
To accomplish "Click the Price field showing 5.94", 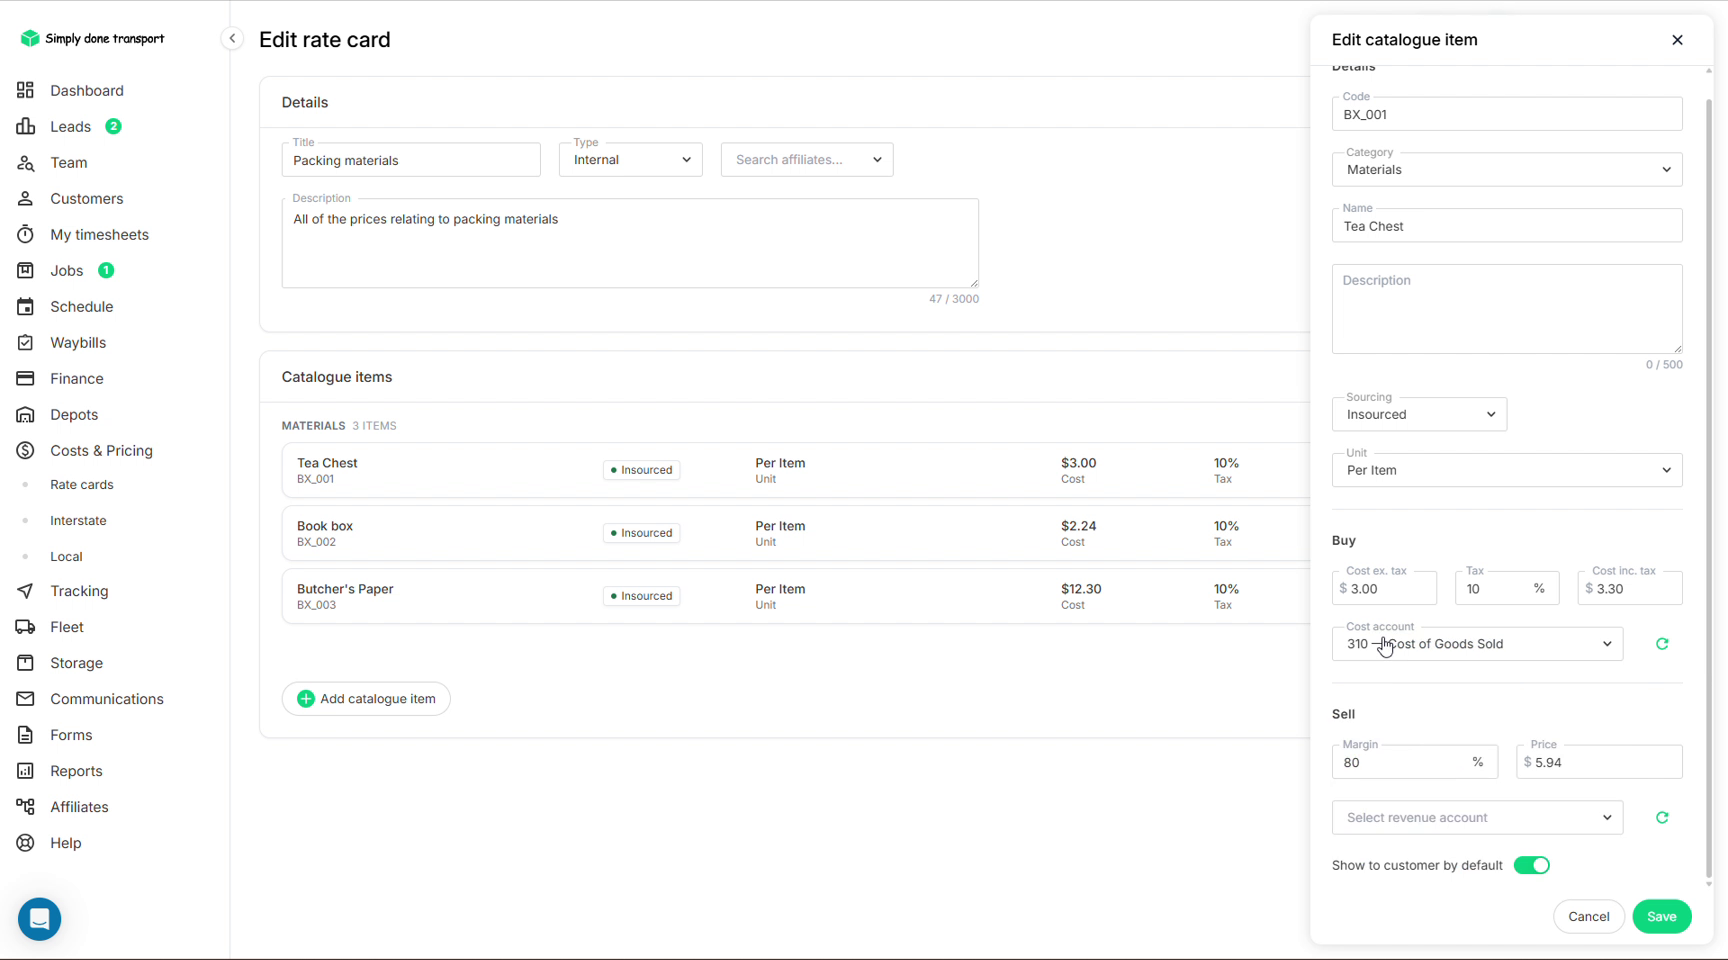I will 1599,762.
